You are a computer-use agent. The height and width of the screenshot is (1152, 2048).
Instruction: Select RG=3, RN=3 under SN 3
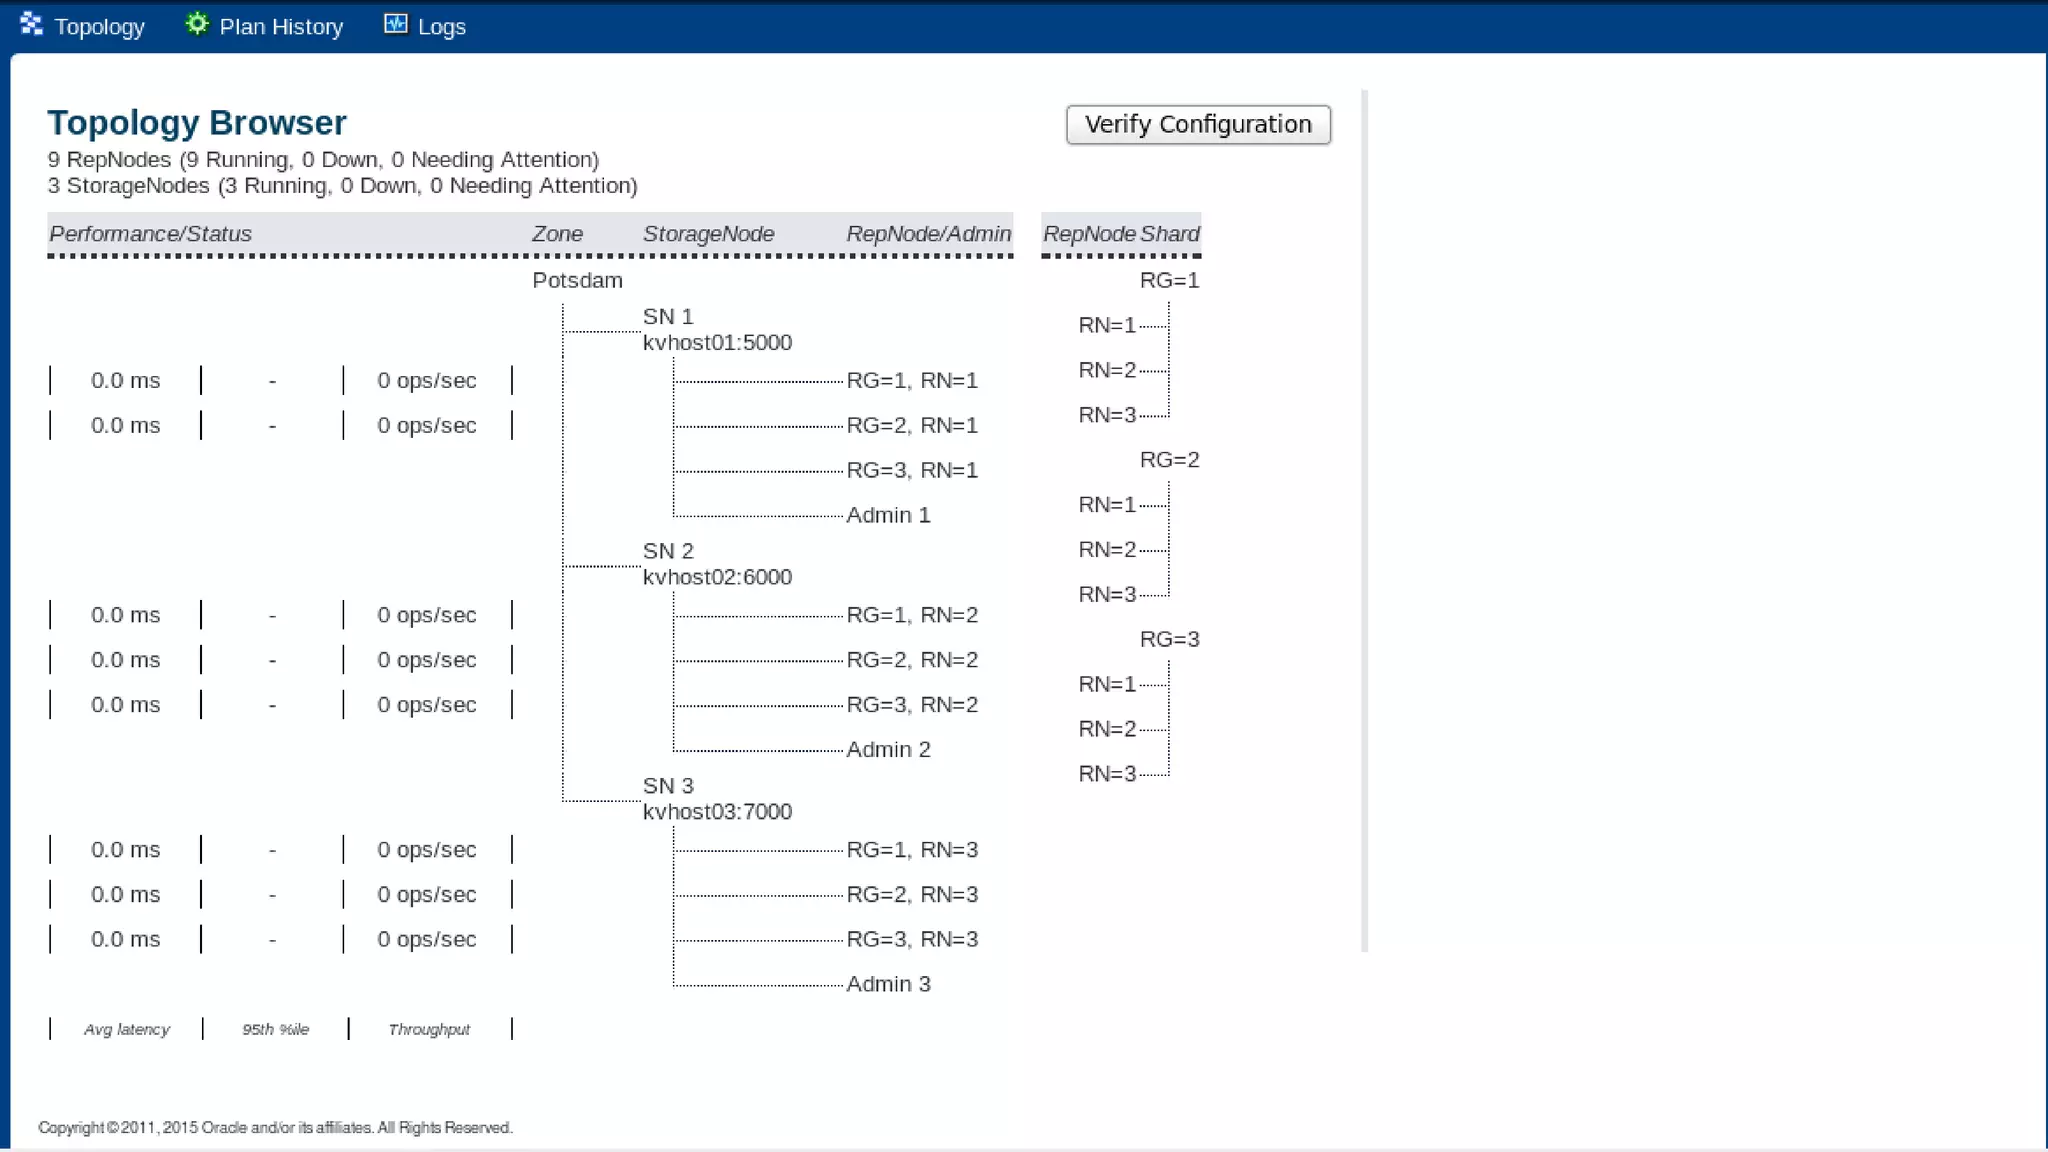coord(911,939)
